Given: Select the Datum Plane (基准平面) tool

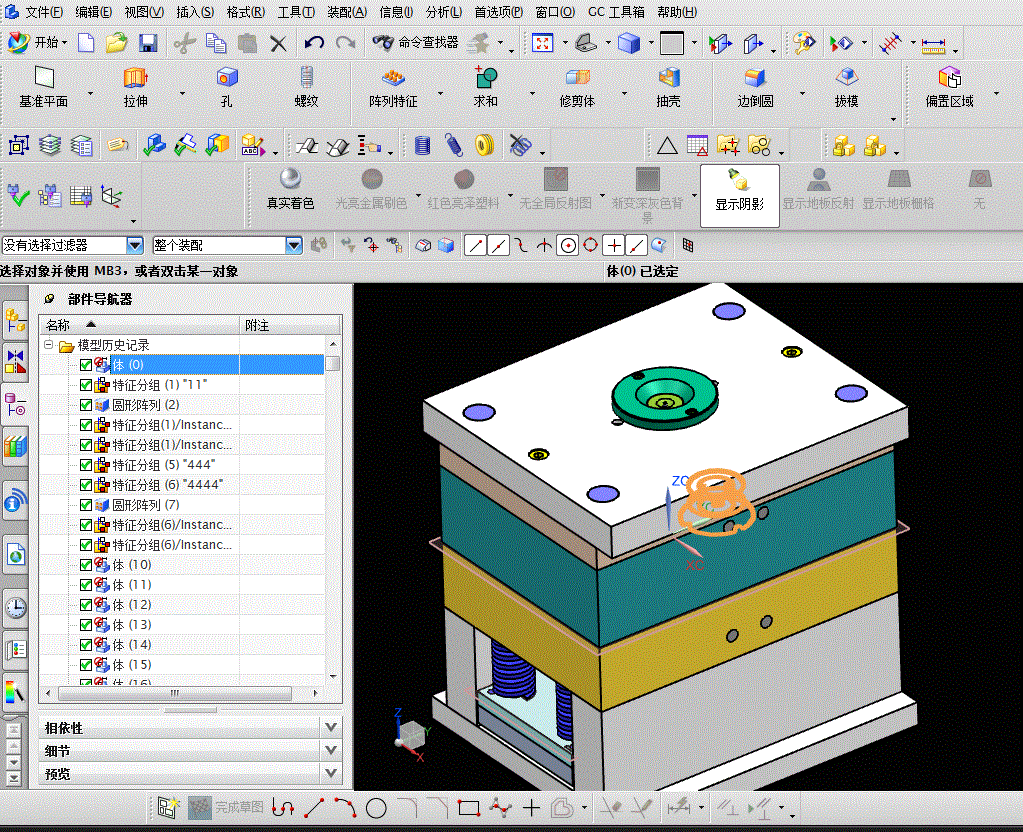Looking at the screenshot, I should (44, 87).
